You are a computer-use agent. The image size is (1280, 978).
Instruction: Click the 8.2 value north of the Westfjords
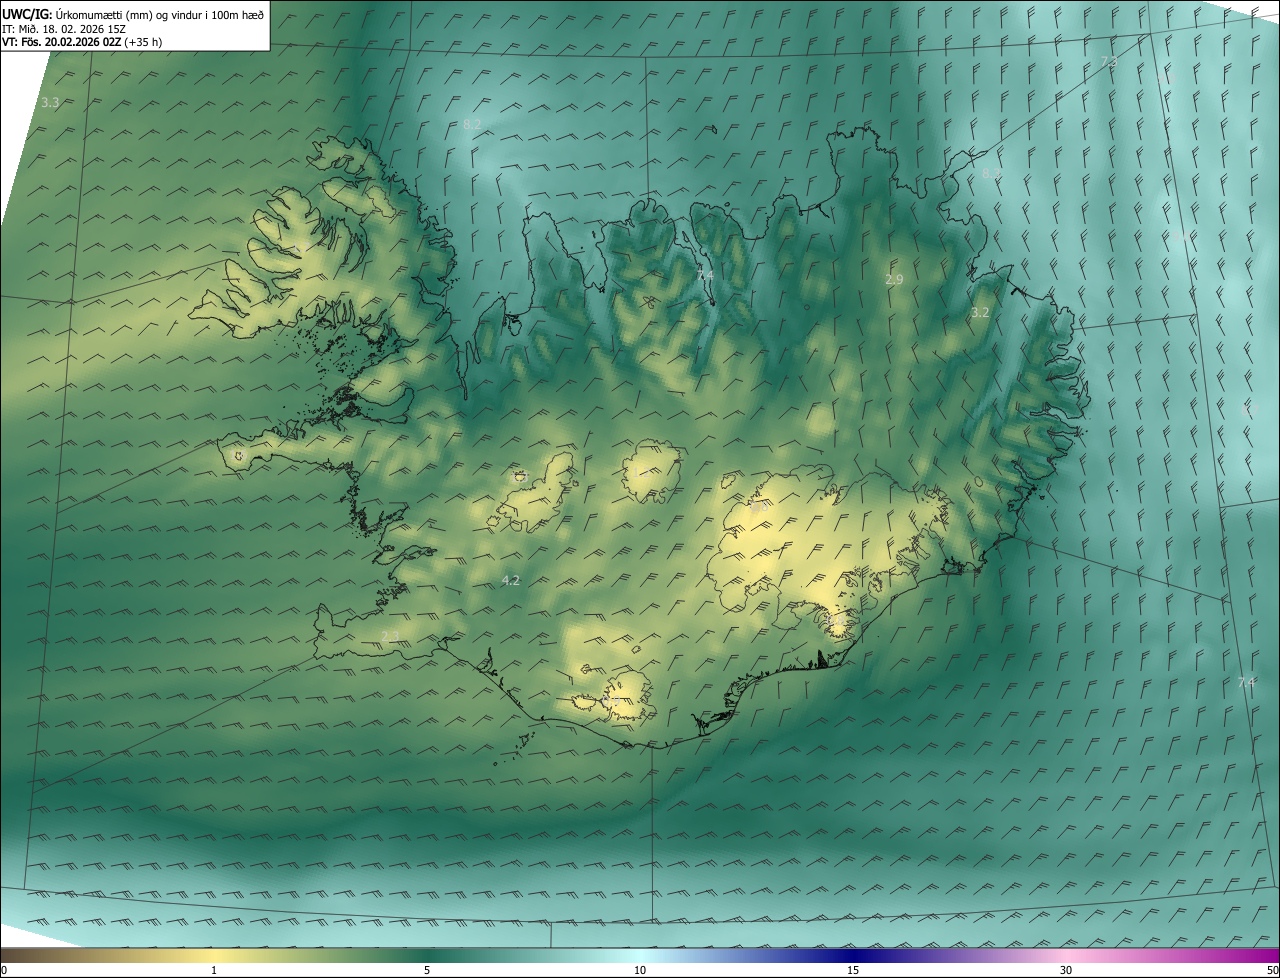[473, 124]
